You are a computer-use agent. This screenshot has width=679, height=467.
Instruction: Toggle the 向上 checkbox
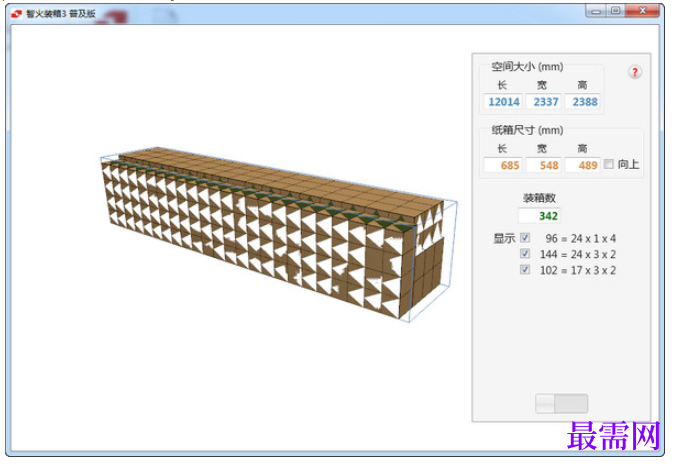pyautogui.click(x=609, y=164)
